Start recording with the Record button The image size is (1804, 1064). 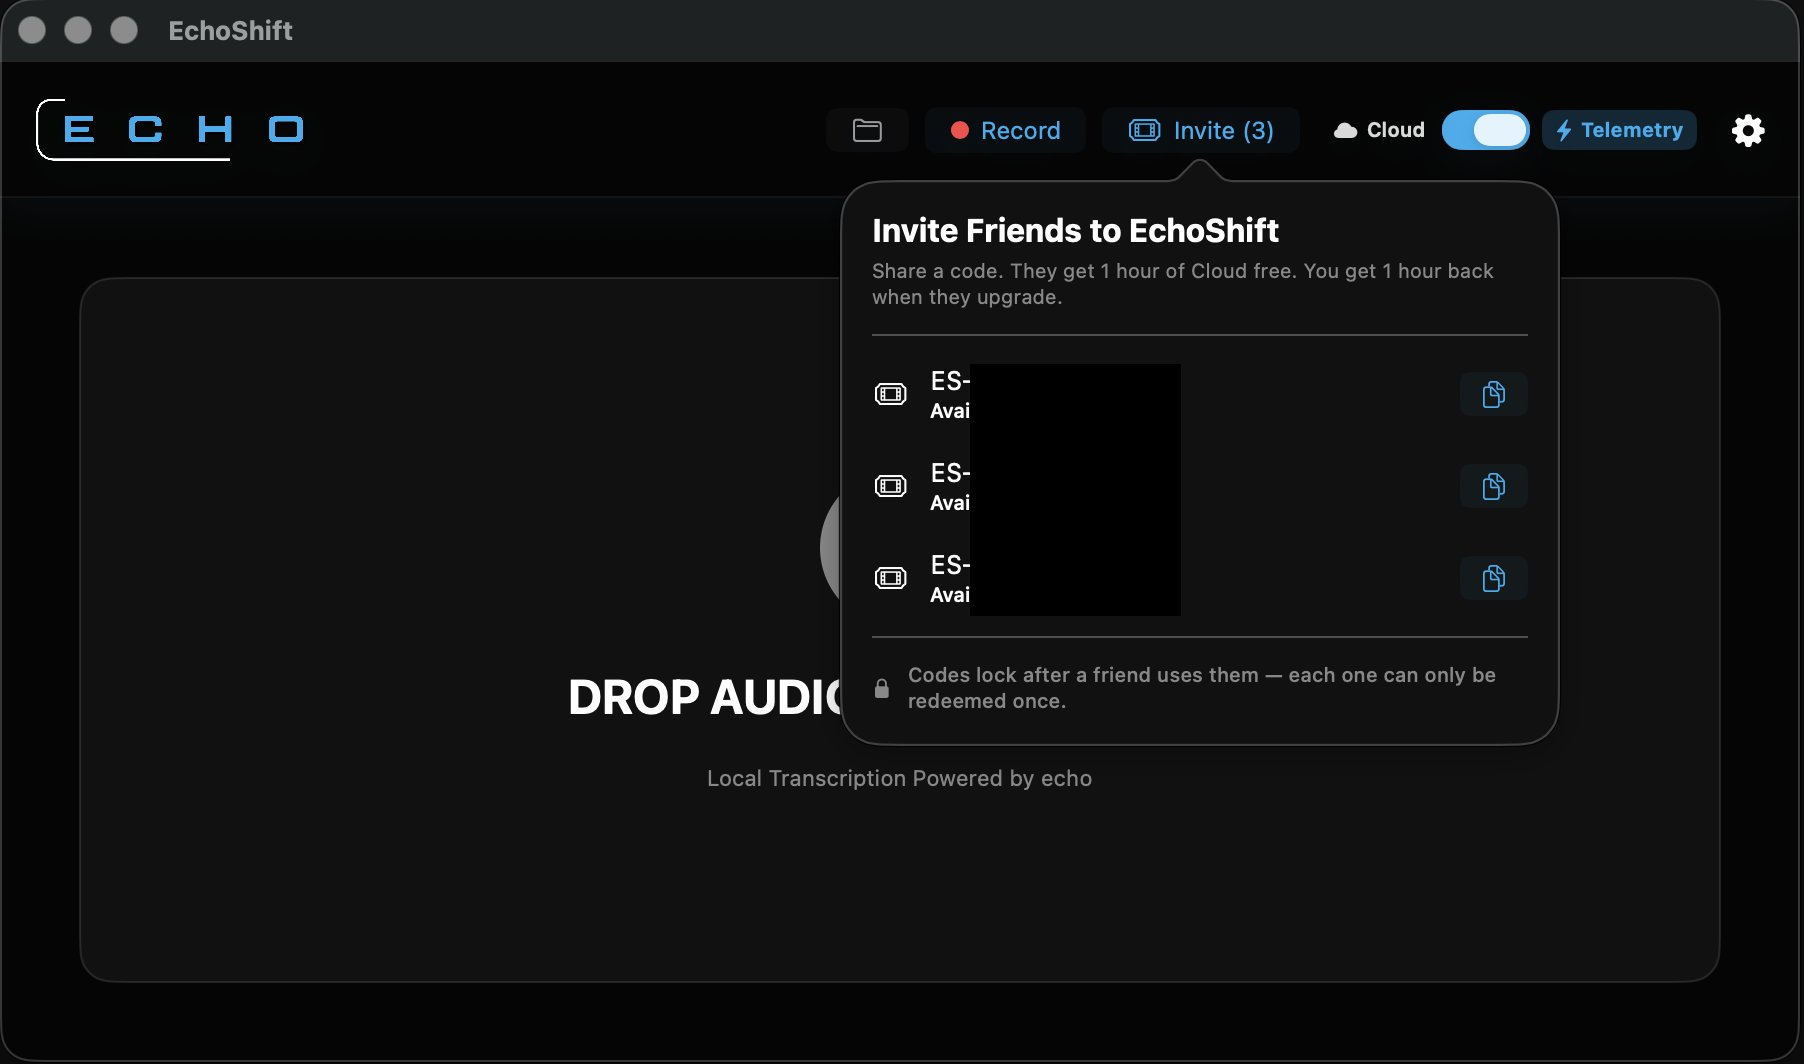click(x=1005, y=130)
